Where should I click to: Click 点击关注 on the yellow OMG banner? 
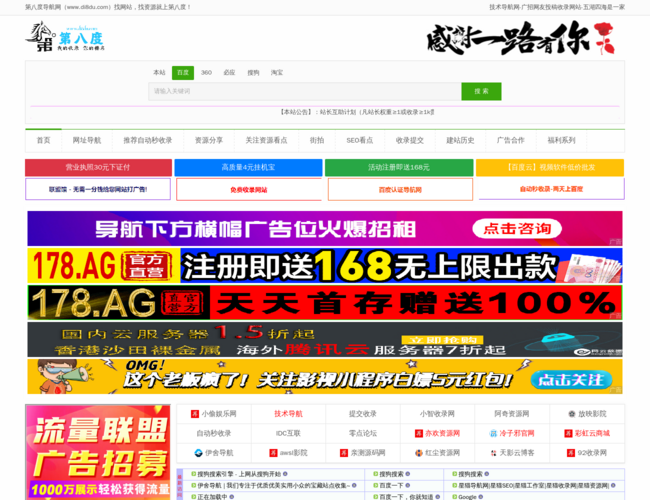click(571, 380)
